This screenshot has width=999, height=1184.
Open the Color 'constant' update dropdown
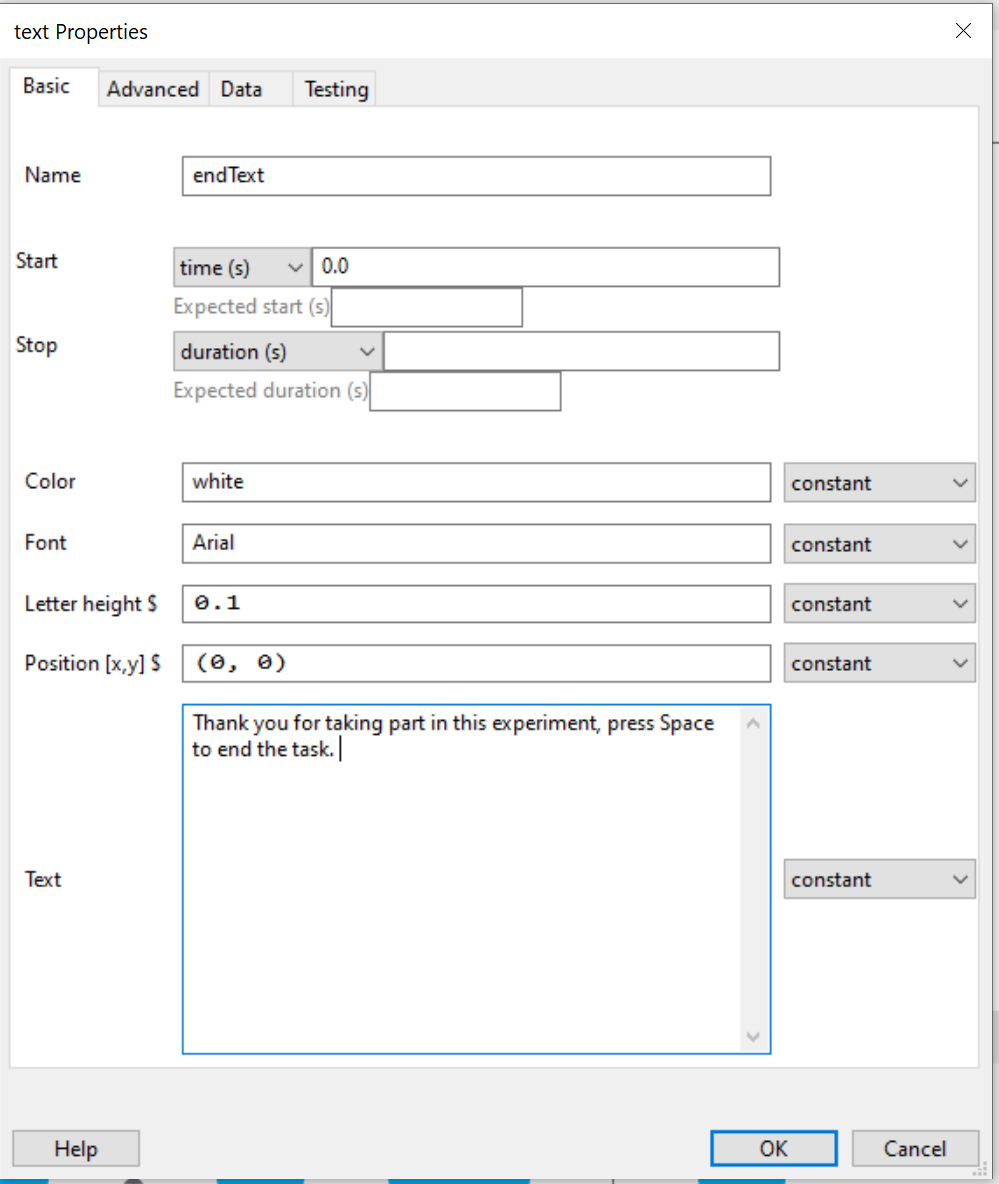pos(879,483)
